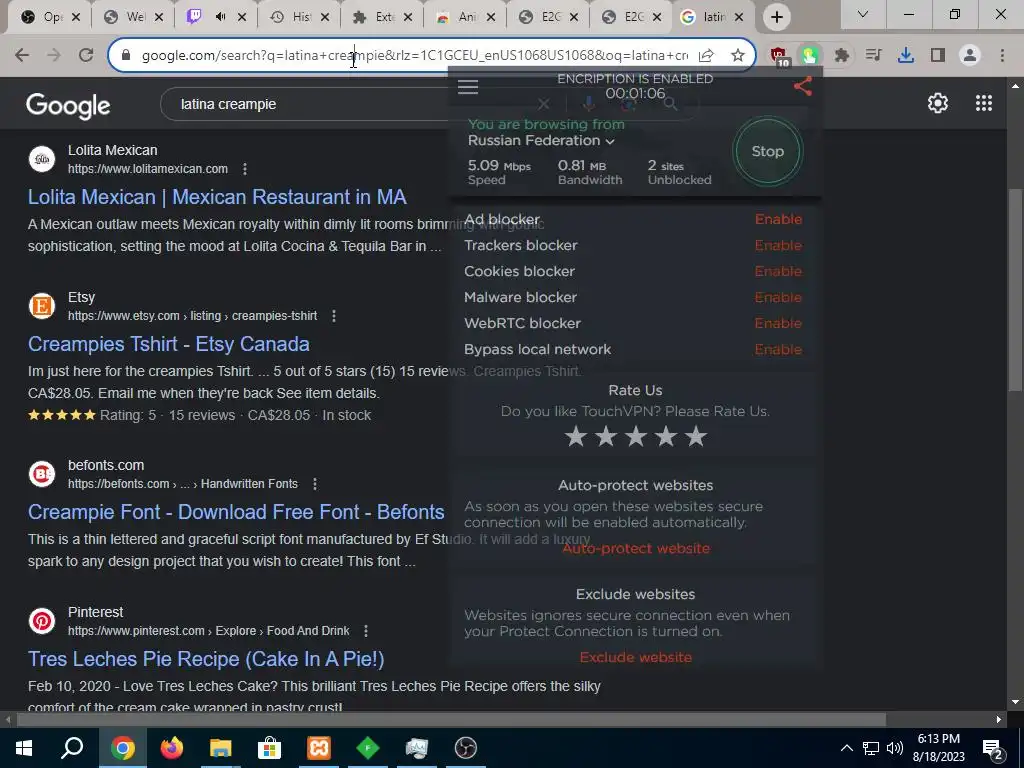Launch Firefox from the taskbar
Viewport: 1024px width, 768px height.
[172, 748]
